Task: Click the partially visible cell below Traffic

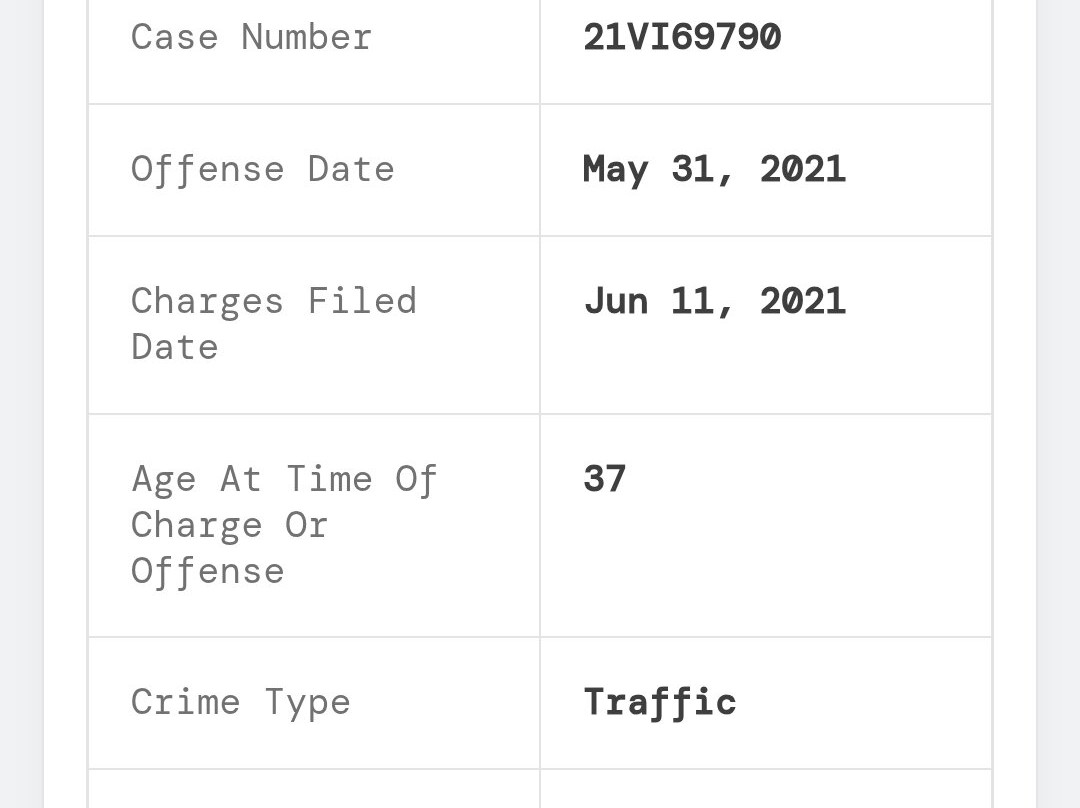Action: click(766, 789)
